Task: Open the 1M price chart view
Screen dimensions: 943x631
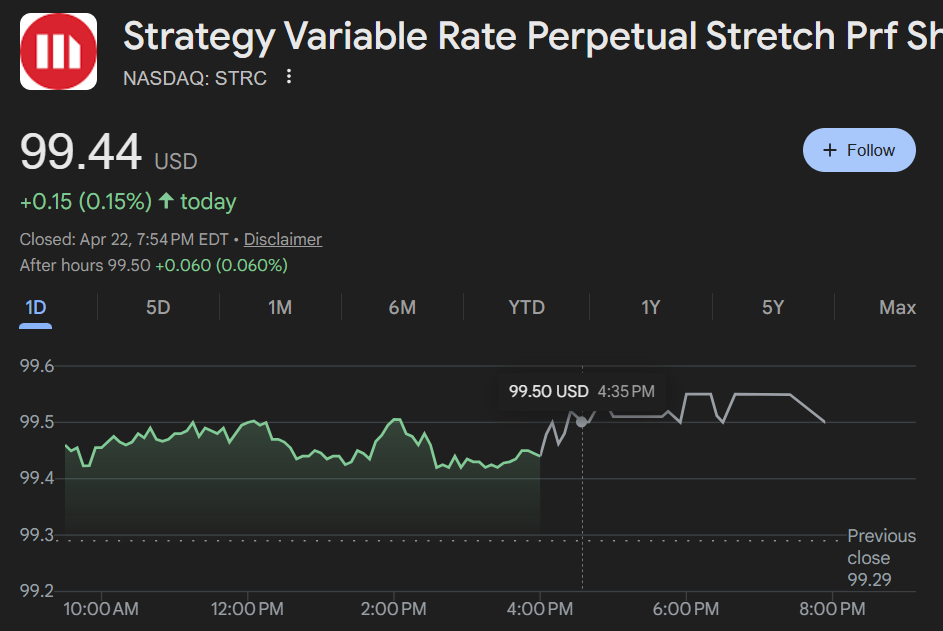Action: click(x=280, y=307)
